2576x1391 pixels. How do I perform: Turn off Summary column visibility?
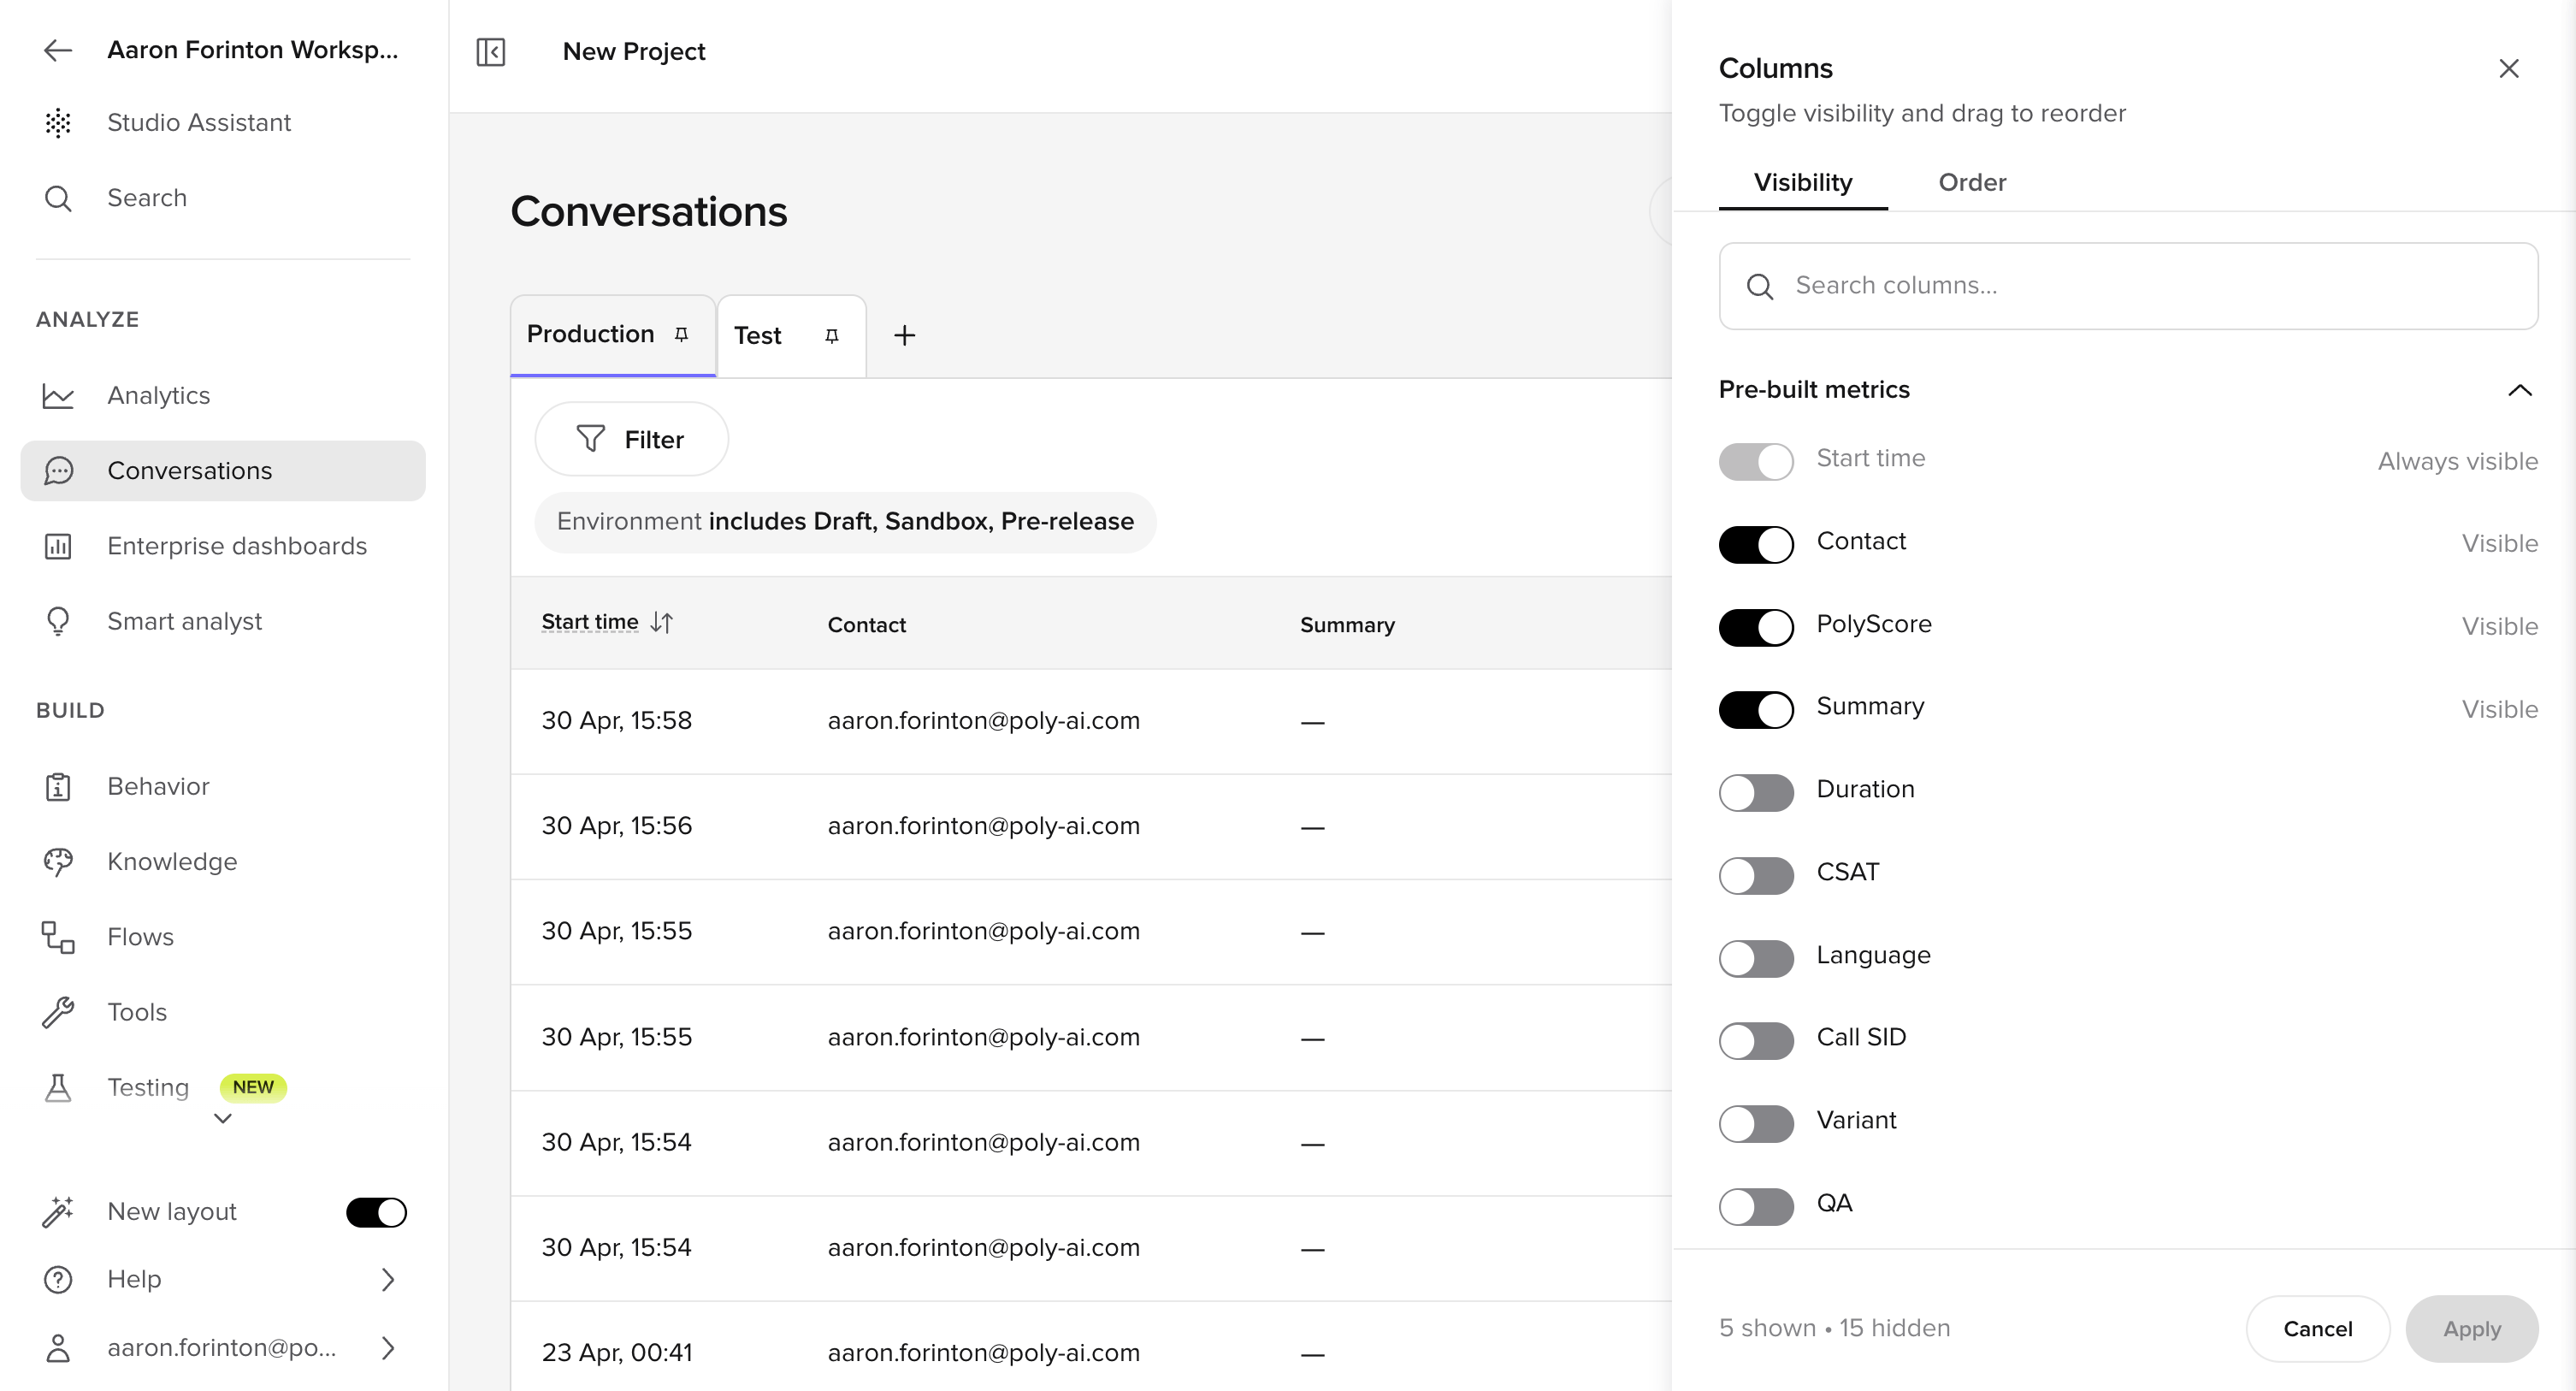click(x=1756, y=710)
